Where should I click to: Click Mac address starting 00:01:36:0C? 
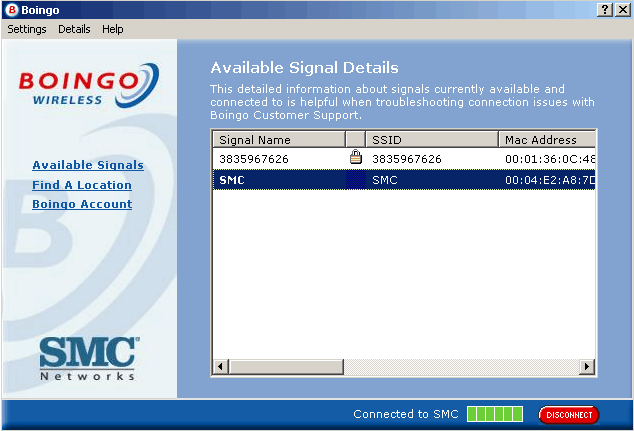(550, 159)
